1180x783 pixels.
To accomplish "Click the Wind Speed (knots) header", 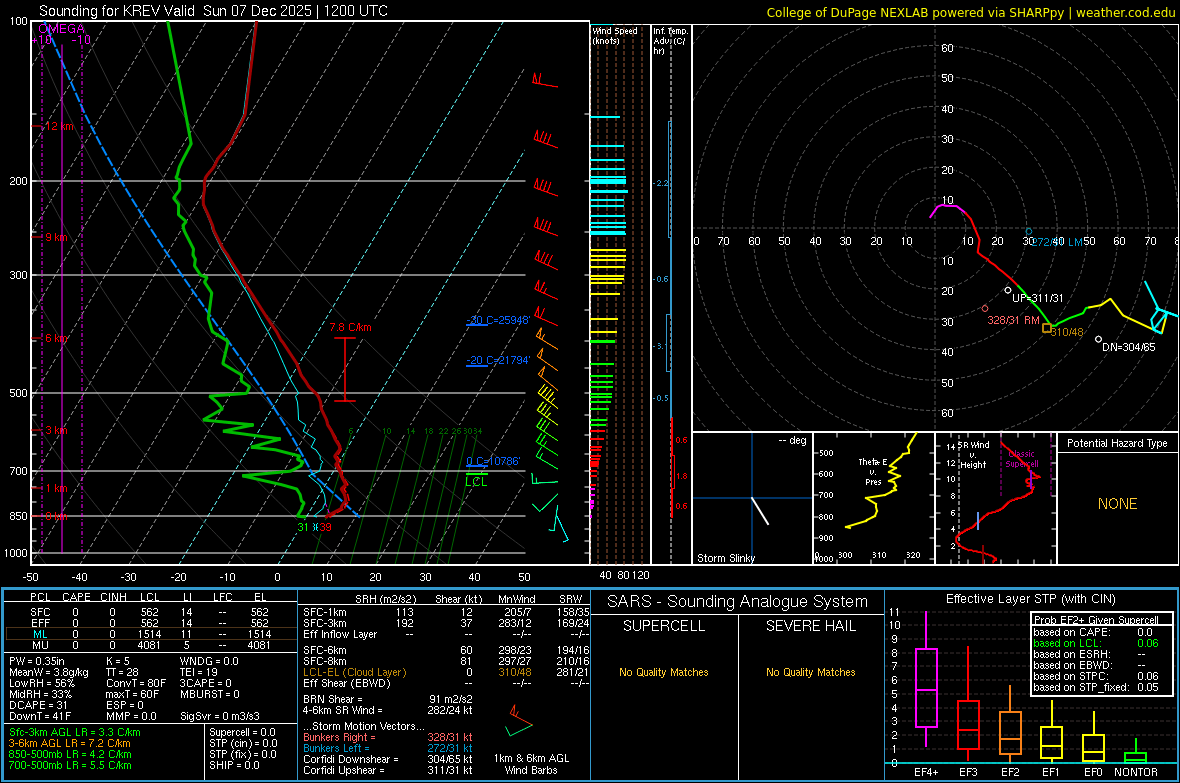I will (x=615, y=35).
